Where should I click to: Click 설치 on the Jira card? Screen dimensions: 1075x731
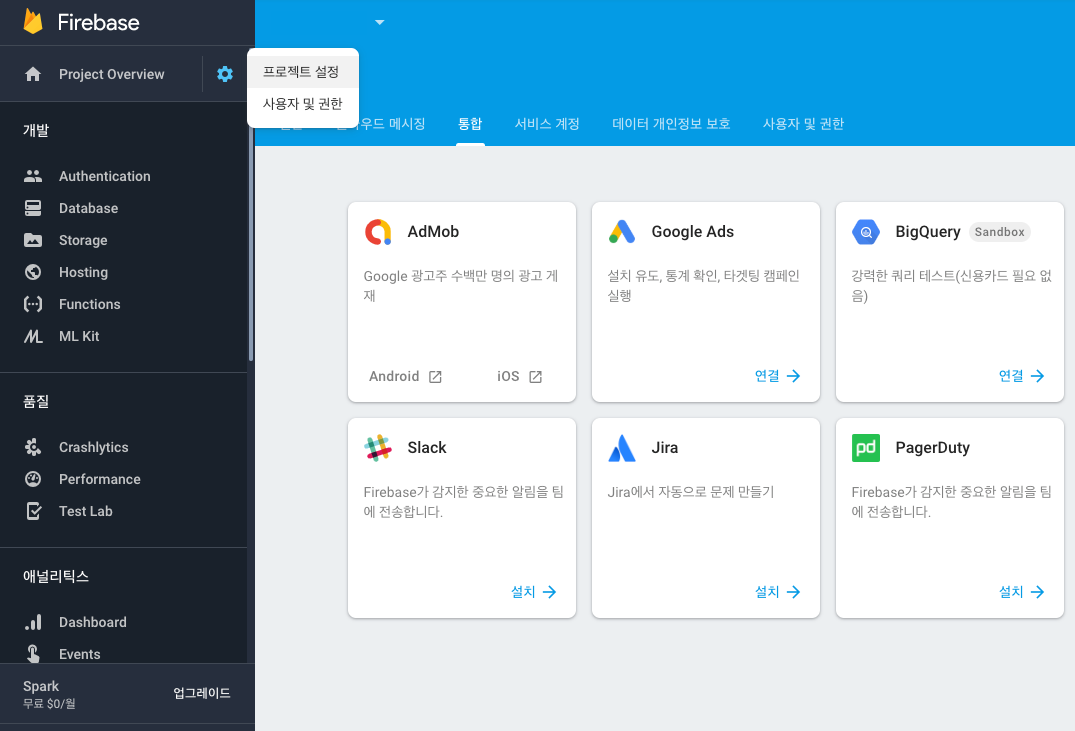pyautogui.click(x=777, y=592)
